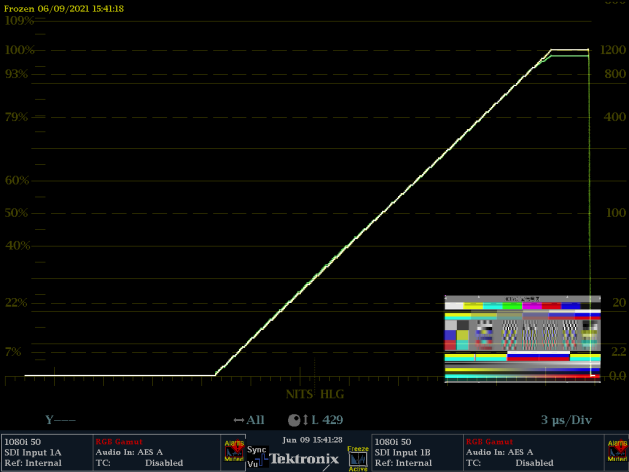Click 'Audio In: AES A' in the Input 1A panel
629x472 pixels.
(129, 452)
